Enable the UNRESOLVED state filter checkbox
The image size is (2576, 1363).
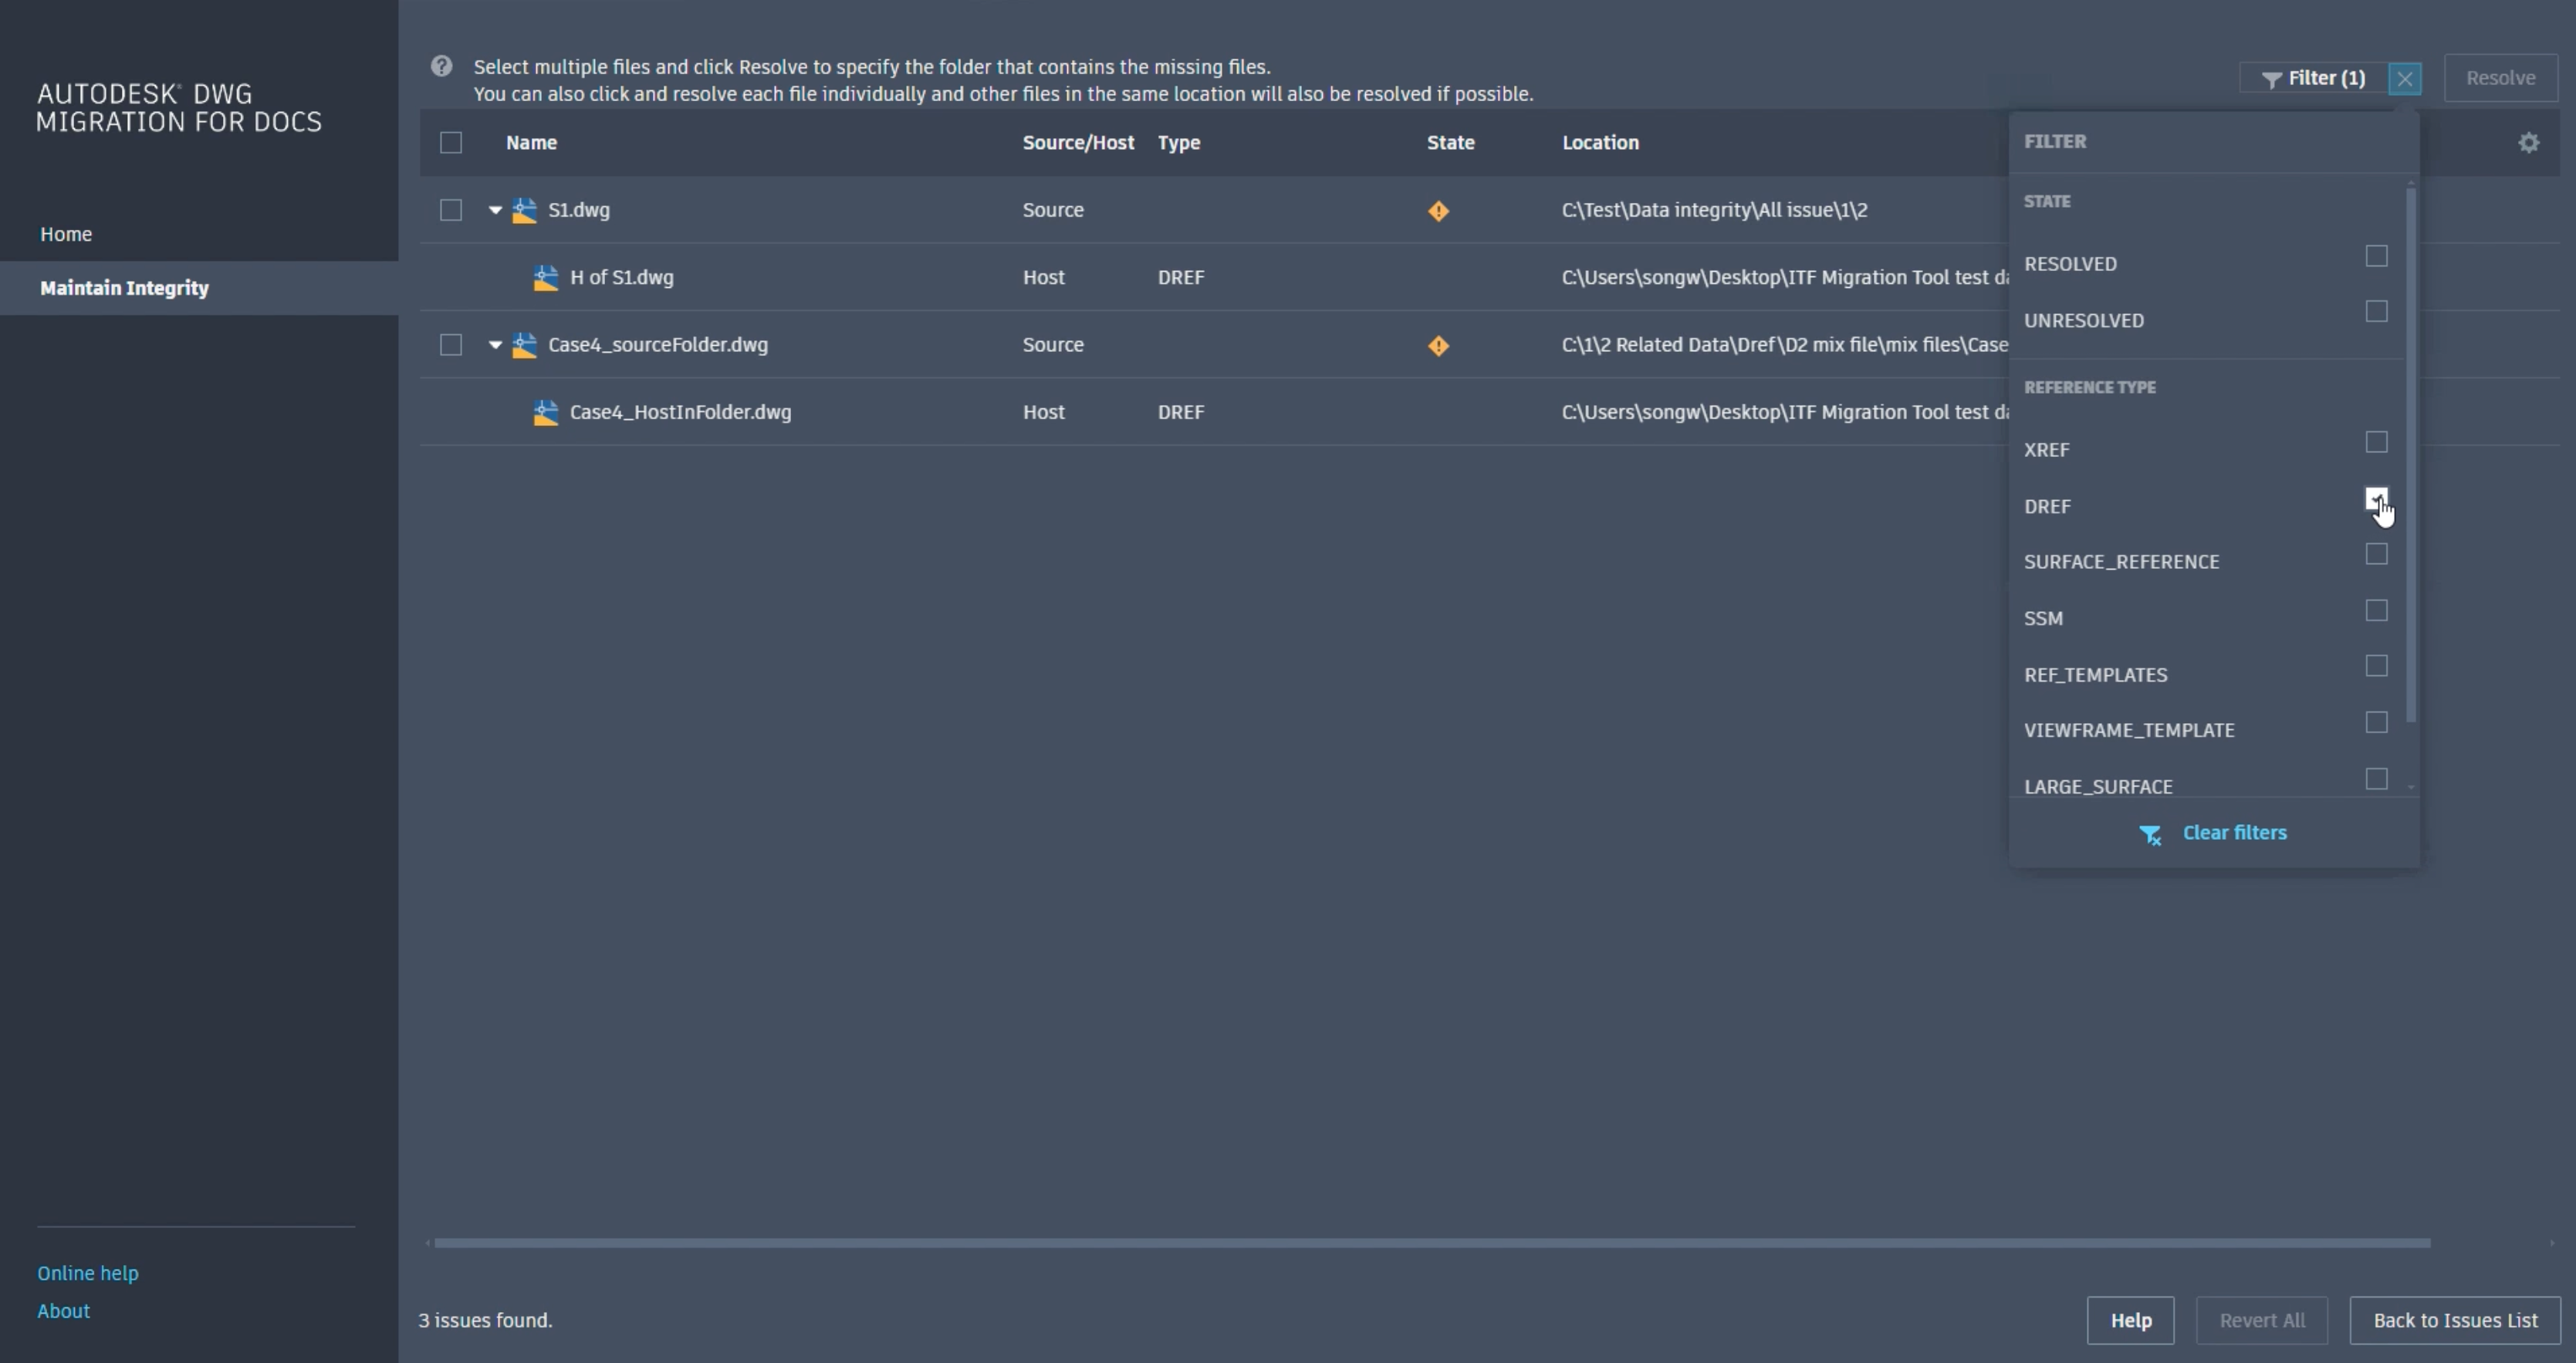coord(2376,312)
